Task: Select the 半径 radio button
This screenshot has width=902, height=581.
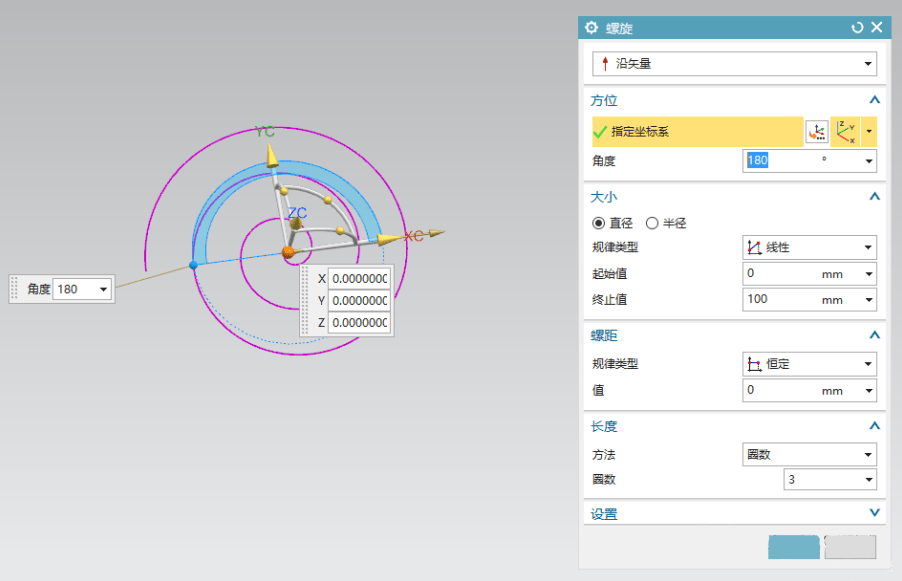Action: 652,223
